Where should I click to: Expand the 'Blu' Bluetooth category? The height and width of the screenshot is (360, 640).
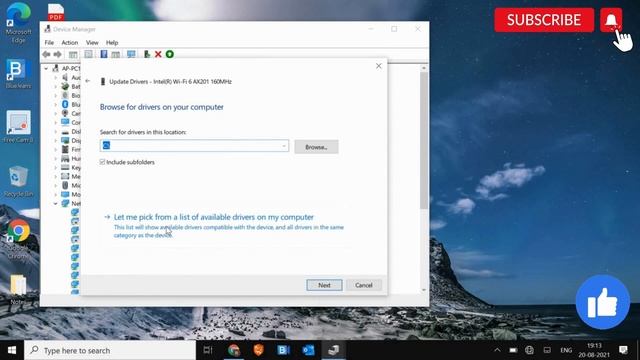click(x=56, y=104)
